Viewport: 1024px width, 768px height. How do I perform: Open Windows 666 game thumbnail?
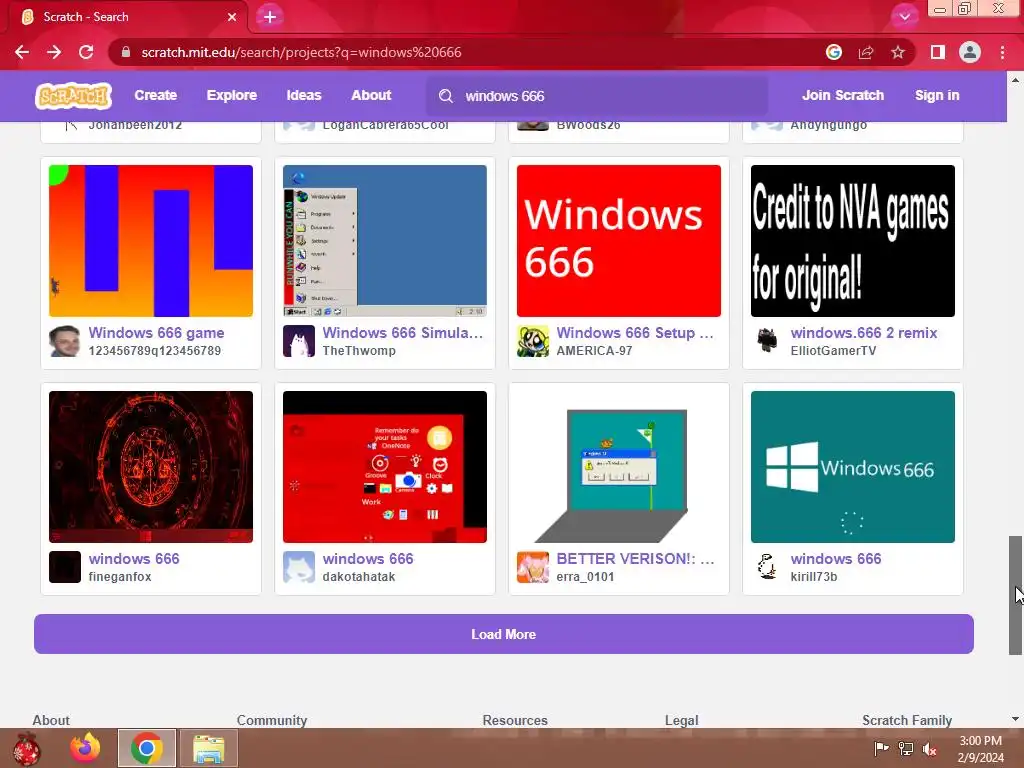[x=151, y=241]
